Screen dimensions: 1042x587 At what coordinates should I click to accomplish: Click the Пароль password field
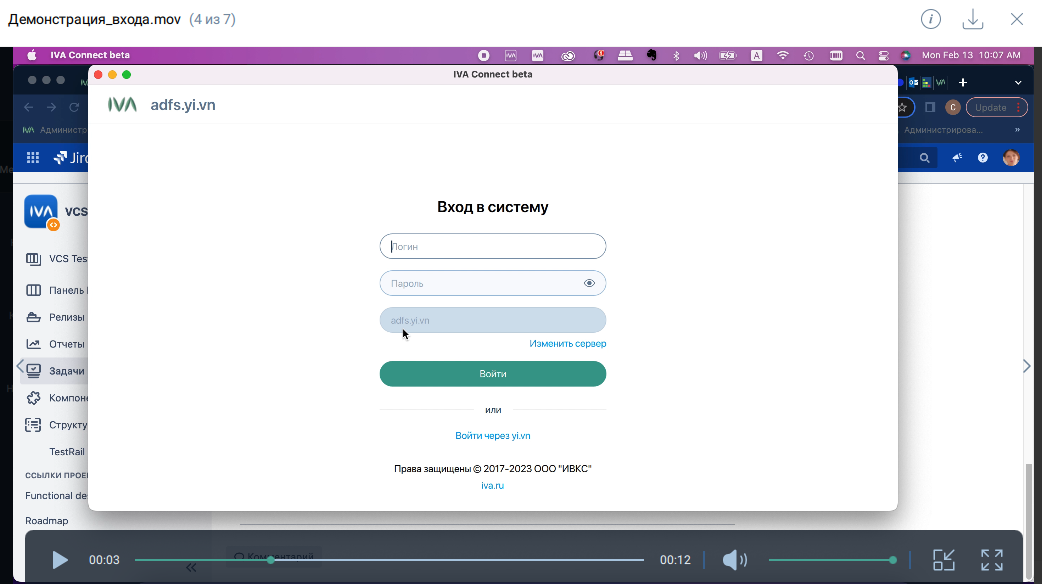[x=480, y=284]
